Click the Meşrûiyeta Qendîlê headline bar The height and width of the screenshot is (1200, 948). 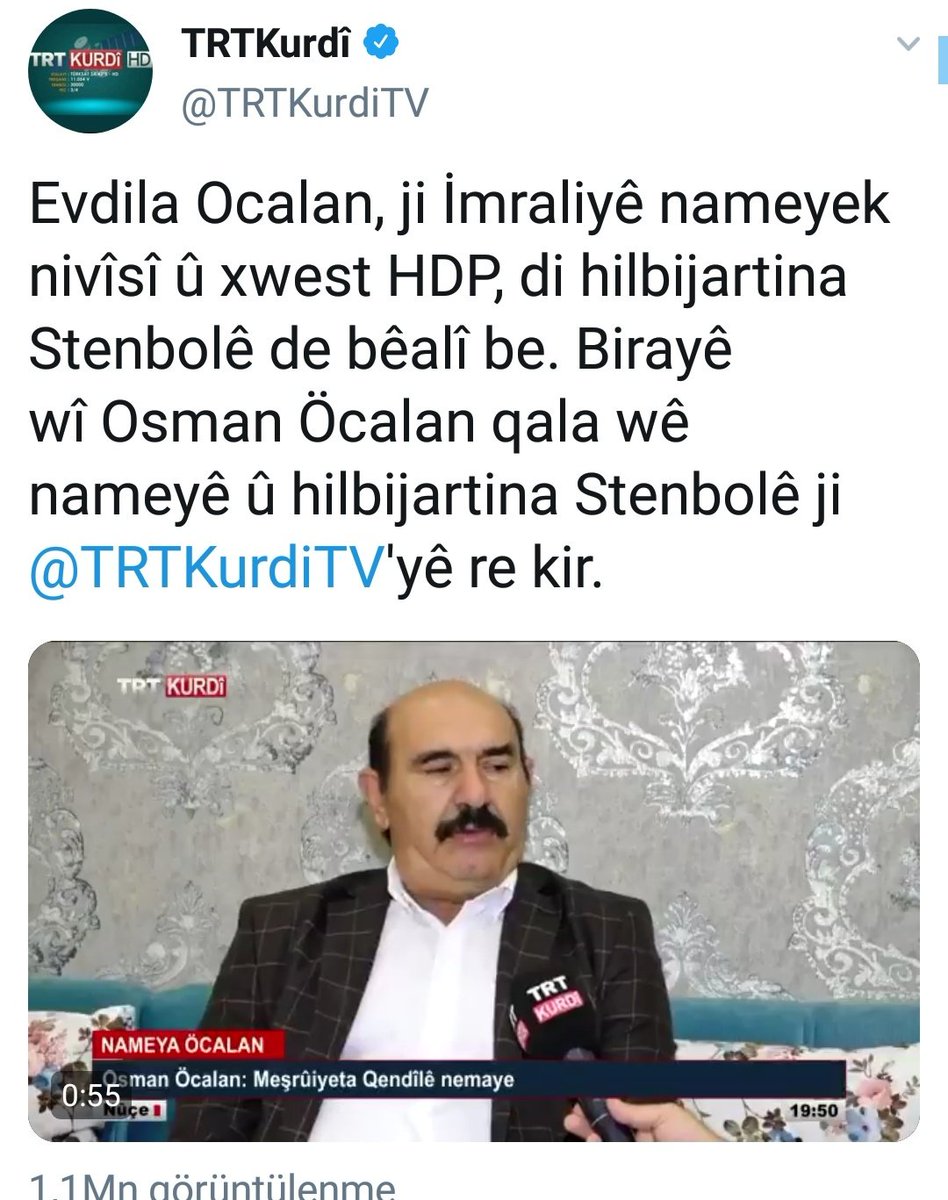[x=468, y=1080]
